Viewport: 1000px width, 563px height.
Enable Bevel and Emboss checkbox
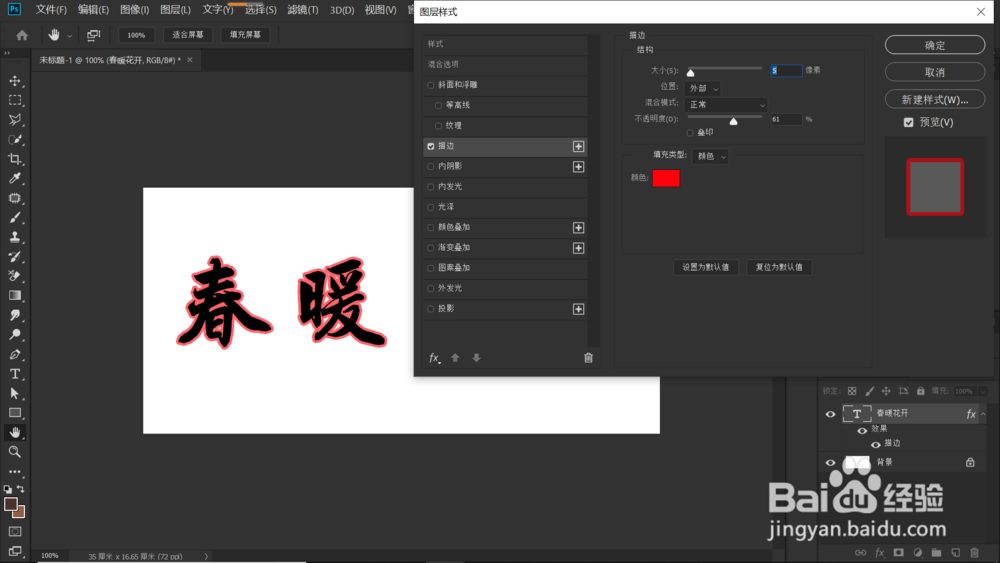point(430,85)
